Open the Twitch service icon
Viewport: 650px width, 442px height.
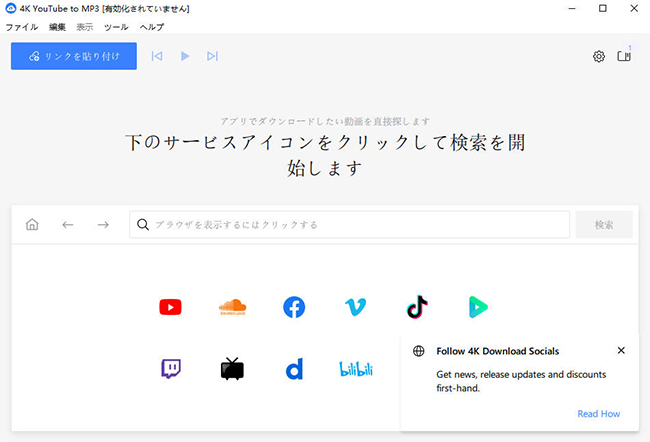[171, 369]
